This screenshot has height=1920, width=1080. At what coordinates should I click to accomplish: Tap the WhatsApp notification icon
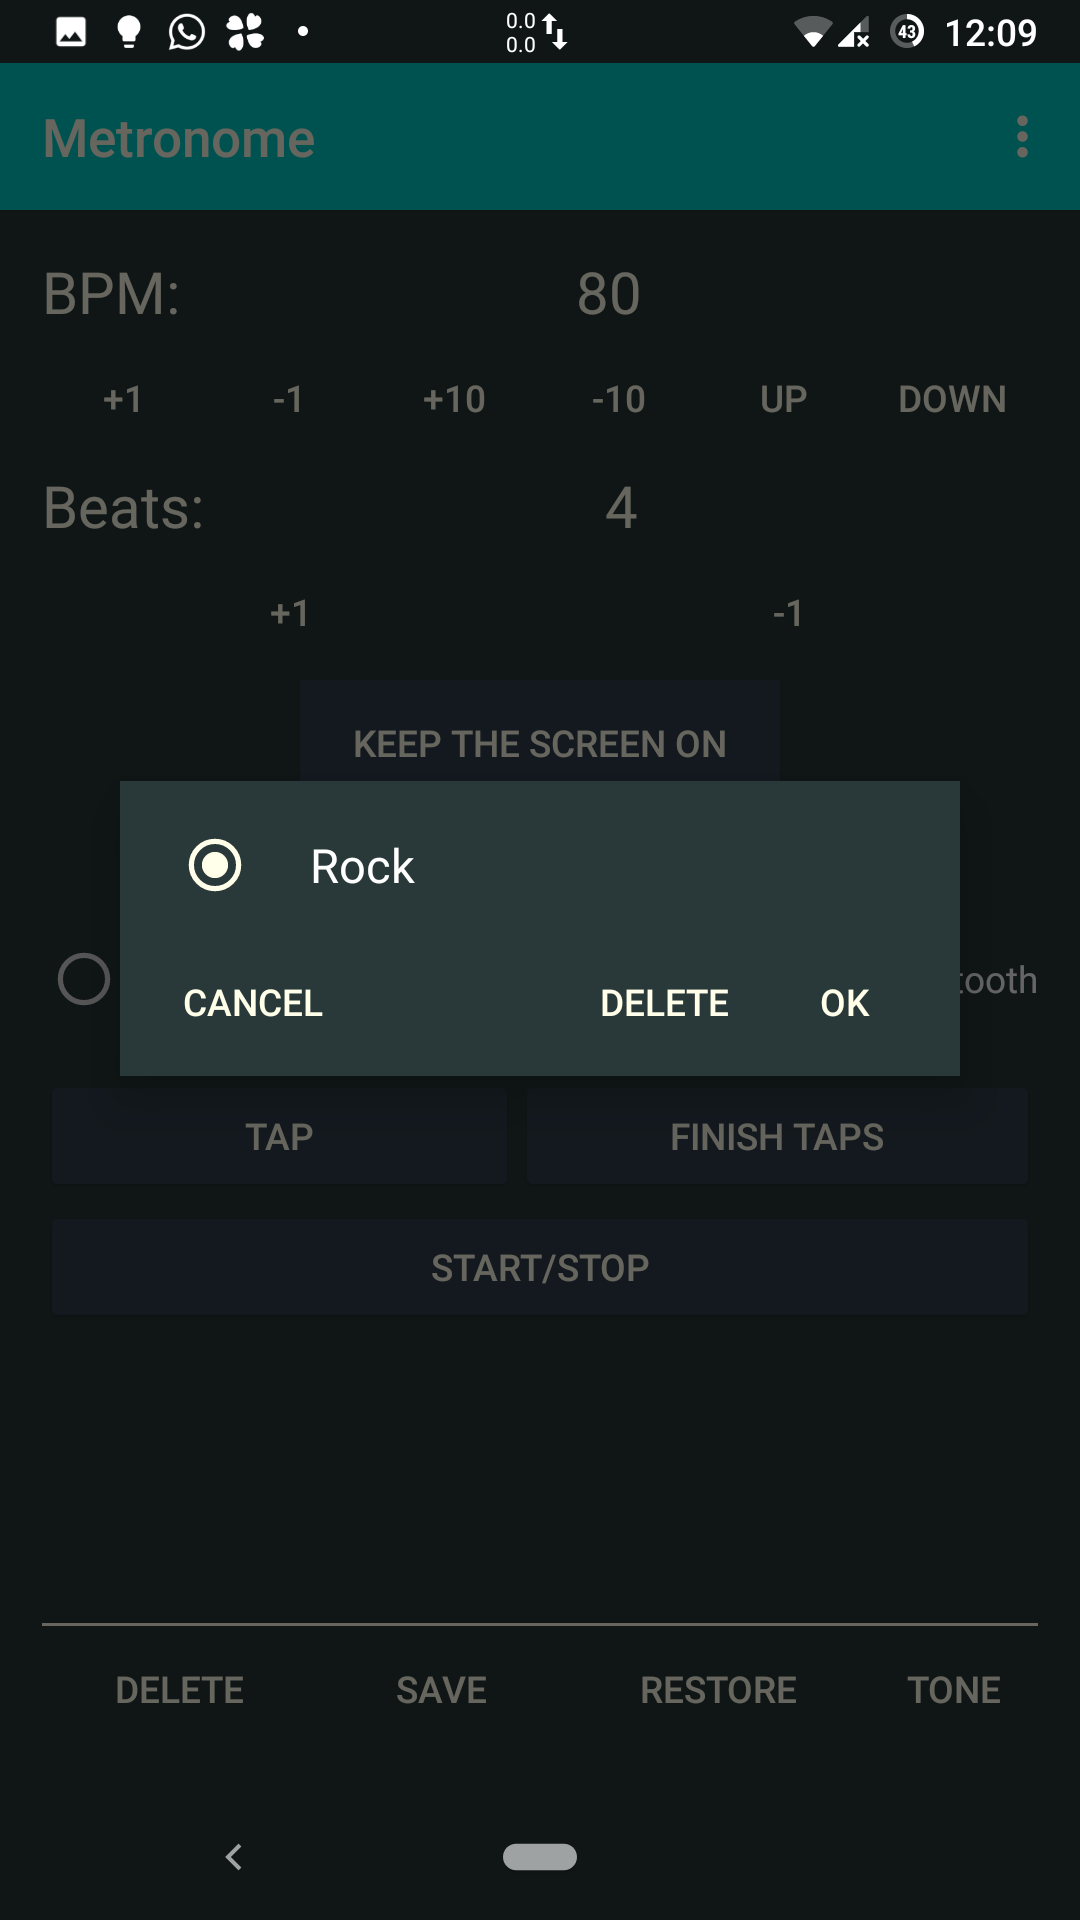click(187, 32)
